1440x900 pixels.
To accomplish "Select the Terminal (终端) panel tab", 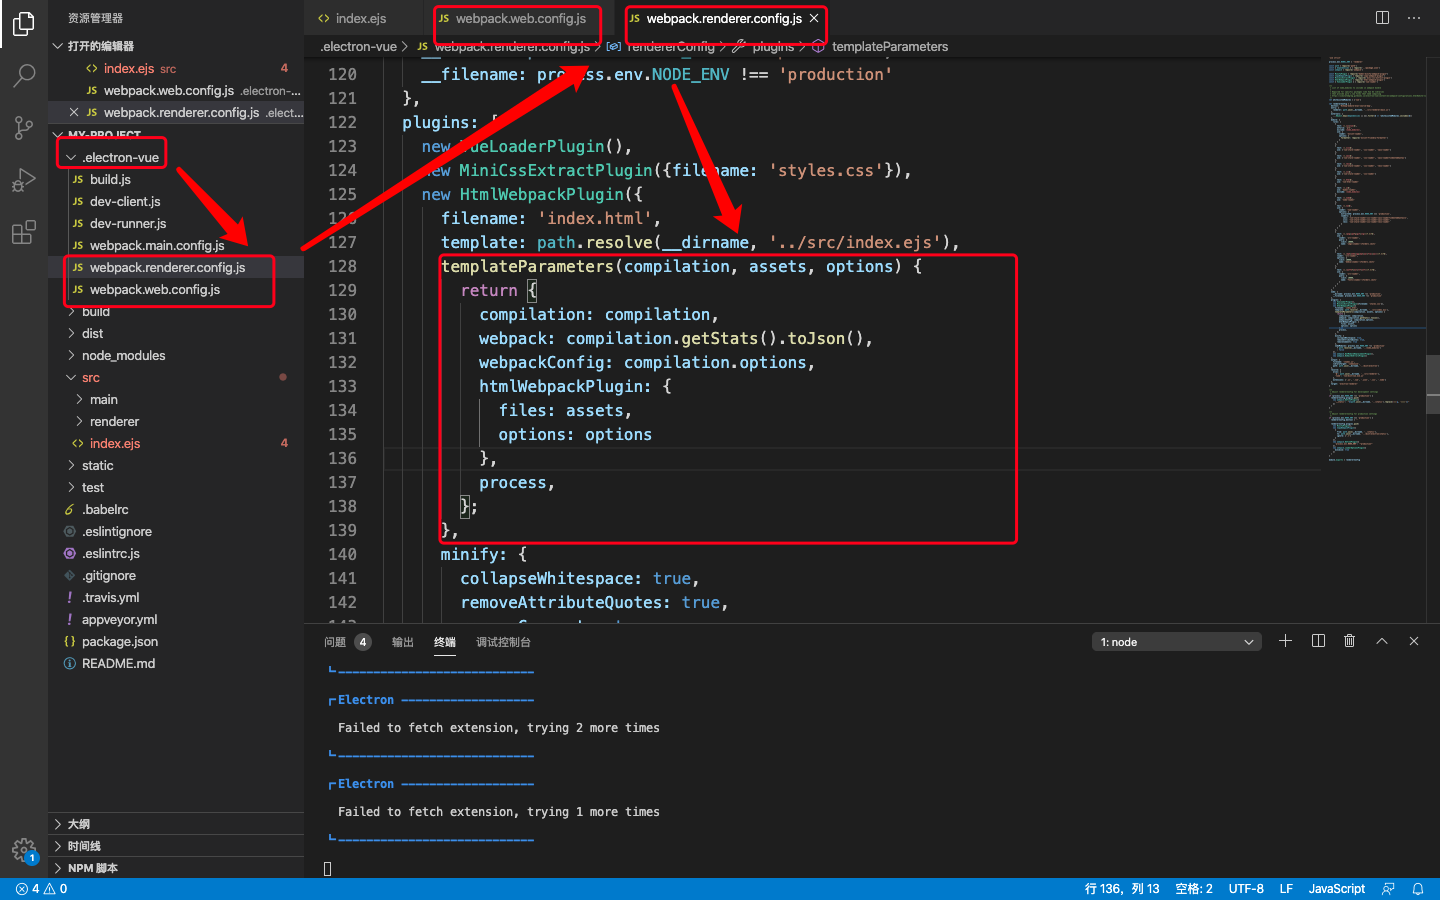I will click(445, 642).
